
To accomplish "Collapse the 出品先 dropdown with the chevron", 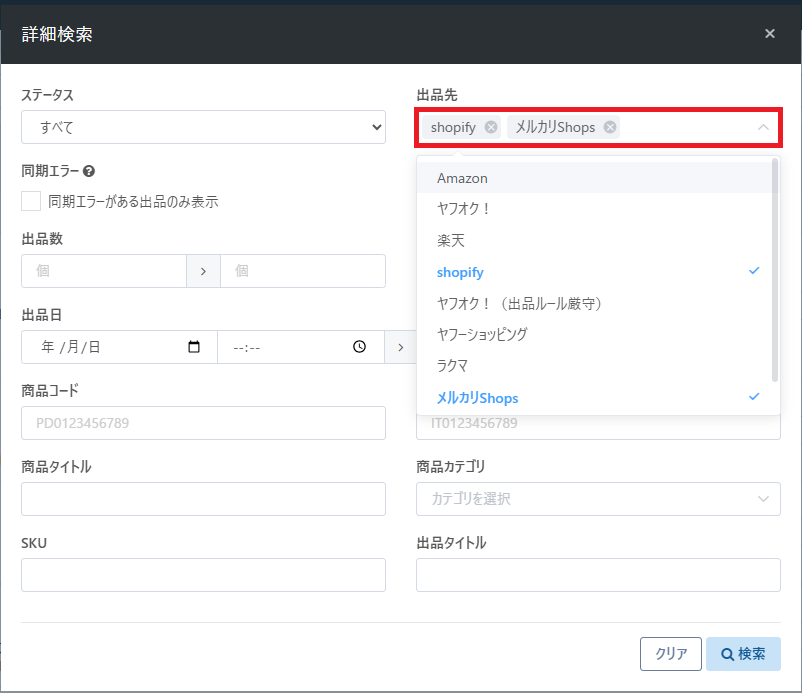I will click(763, 127).
